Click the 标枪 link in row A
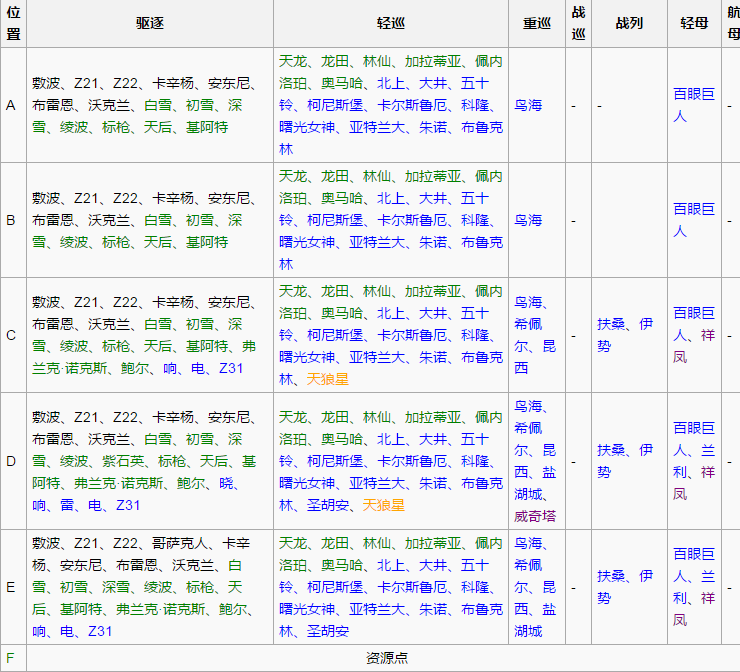The image size is (740, 672). coord(116,127)
